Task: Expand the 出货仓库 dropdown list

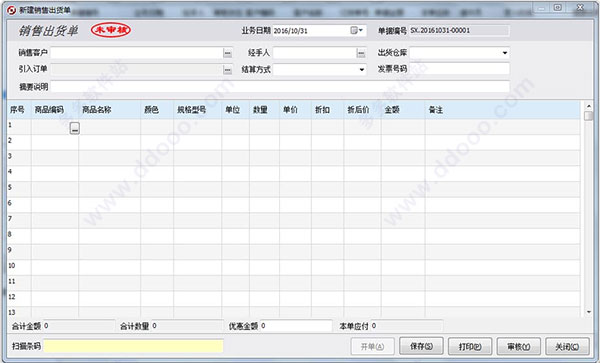Action: click(505, 53)
